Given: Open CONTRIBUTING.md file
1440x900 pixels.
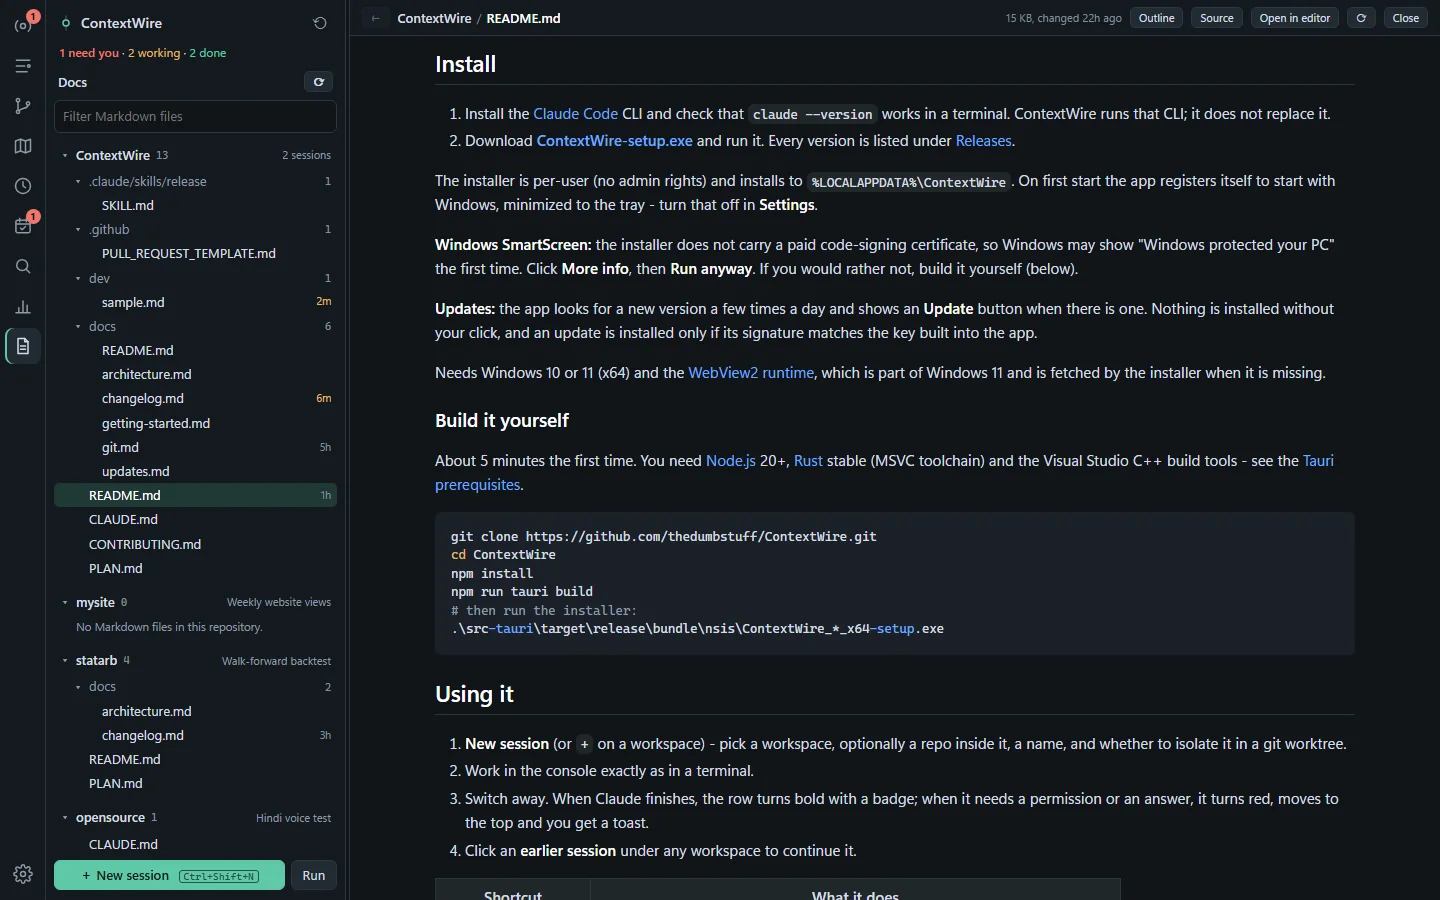Looking at the screenshot, I should pos(195,544).
